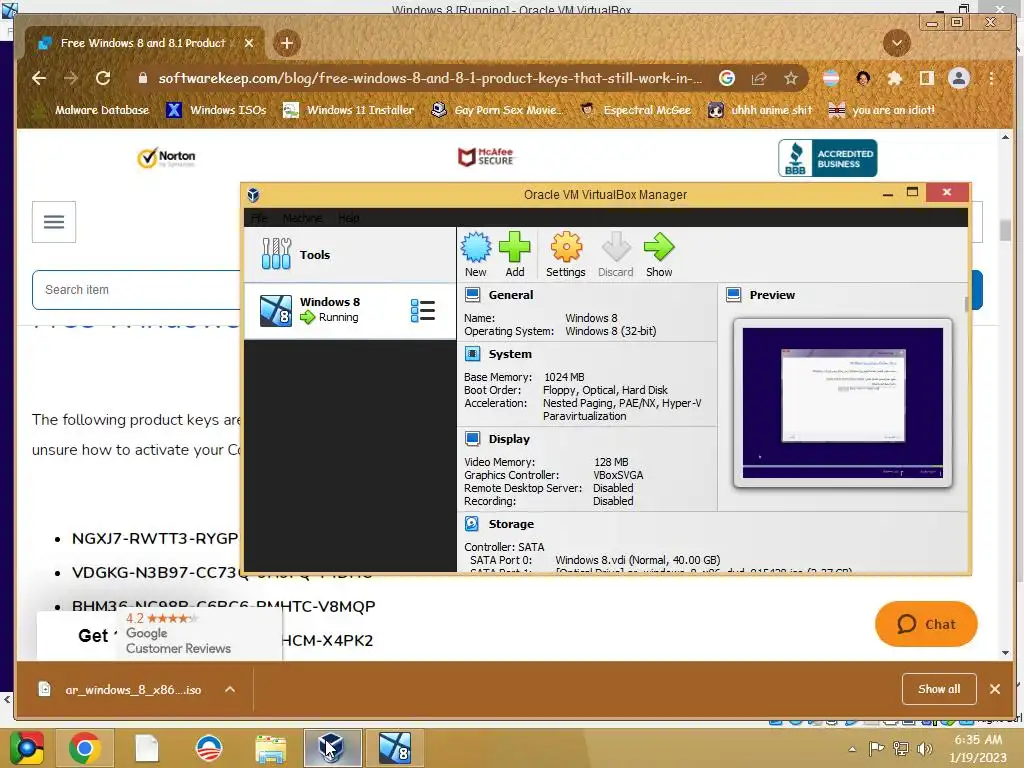Click the share page icon in address bar
Viewport: 1024px width, 768px height.
click(x=759, y=78)
